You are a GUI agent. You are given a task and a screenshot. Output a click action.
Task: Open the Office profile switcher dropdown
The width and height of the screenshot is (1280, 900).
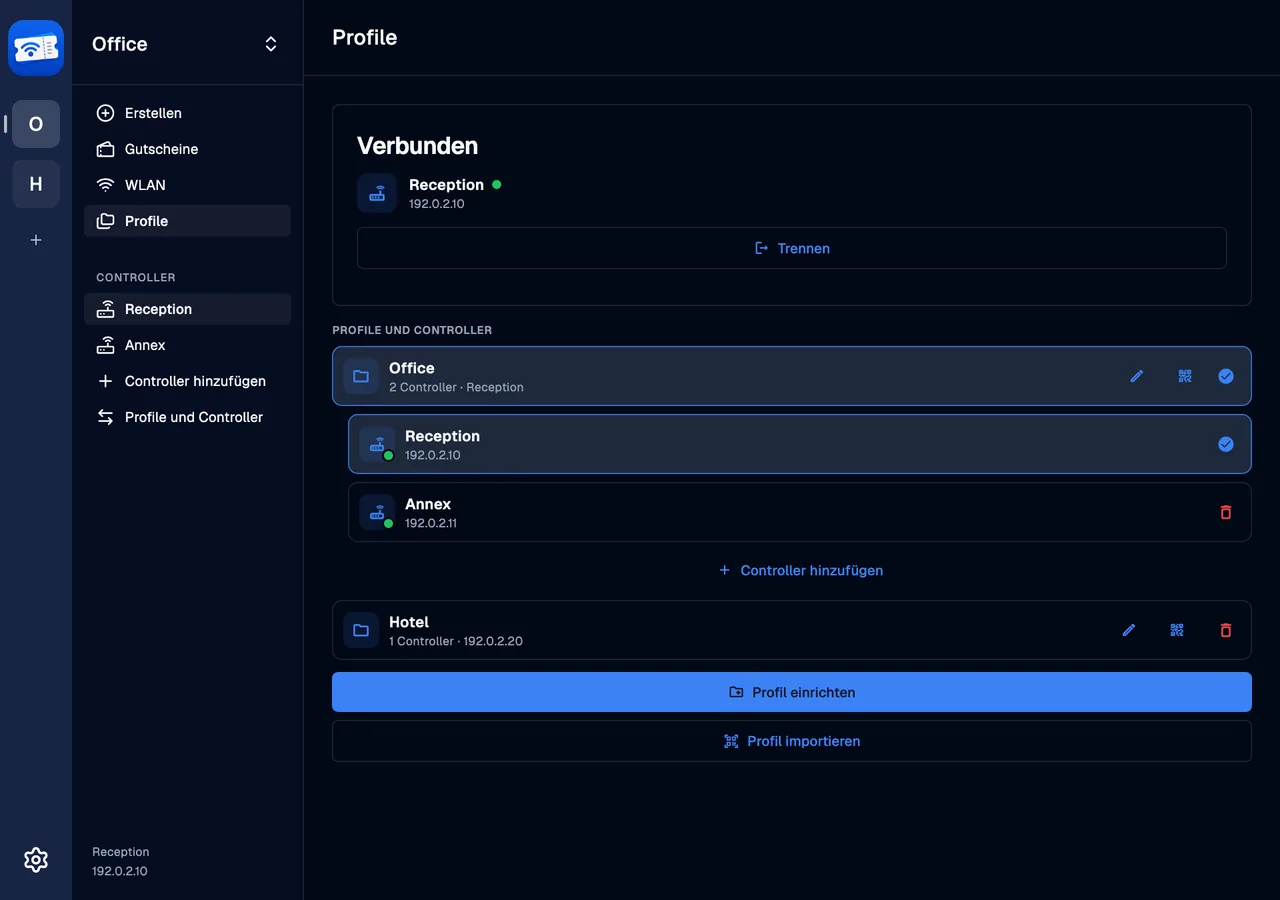[187, 44]
